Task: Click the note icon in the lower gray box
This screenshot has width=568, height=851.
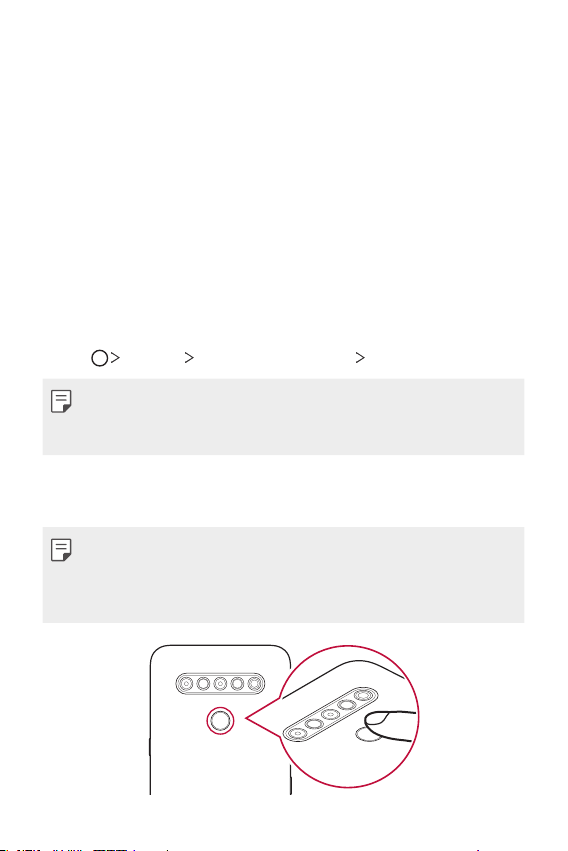Action: [x=61, y=550]
